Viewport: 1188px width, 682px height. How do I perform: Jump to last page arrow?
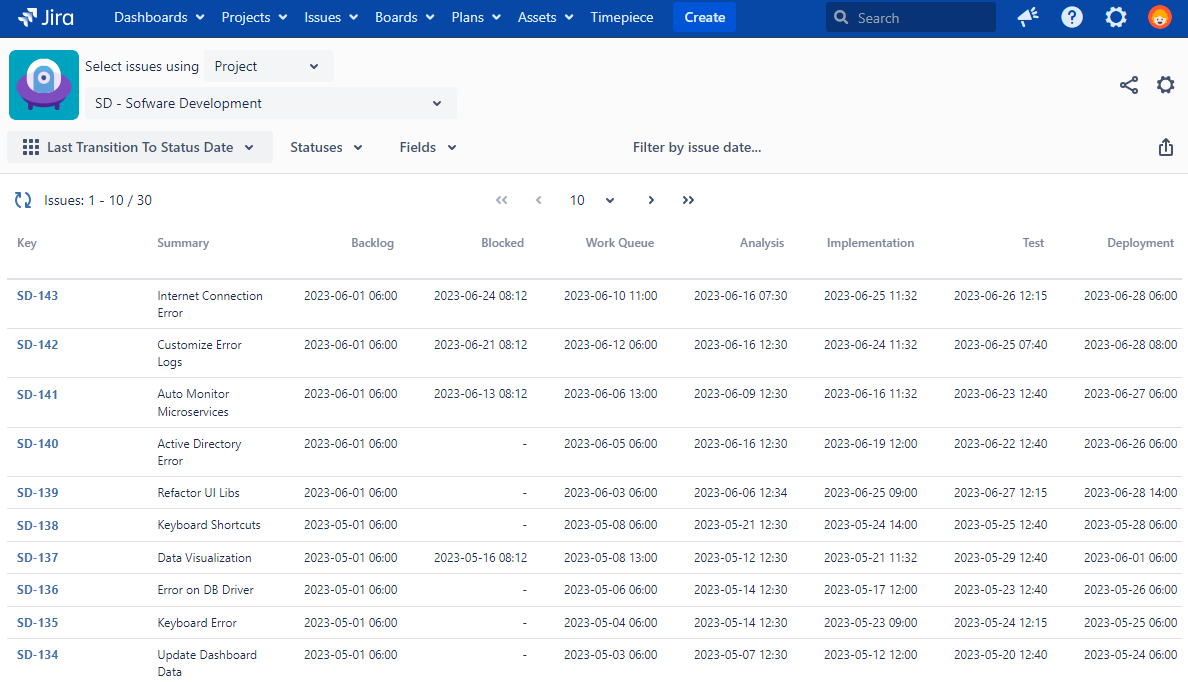(x=688, y=200)
